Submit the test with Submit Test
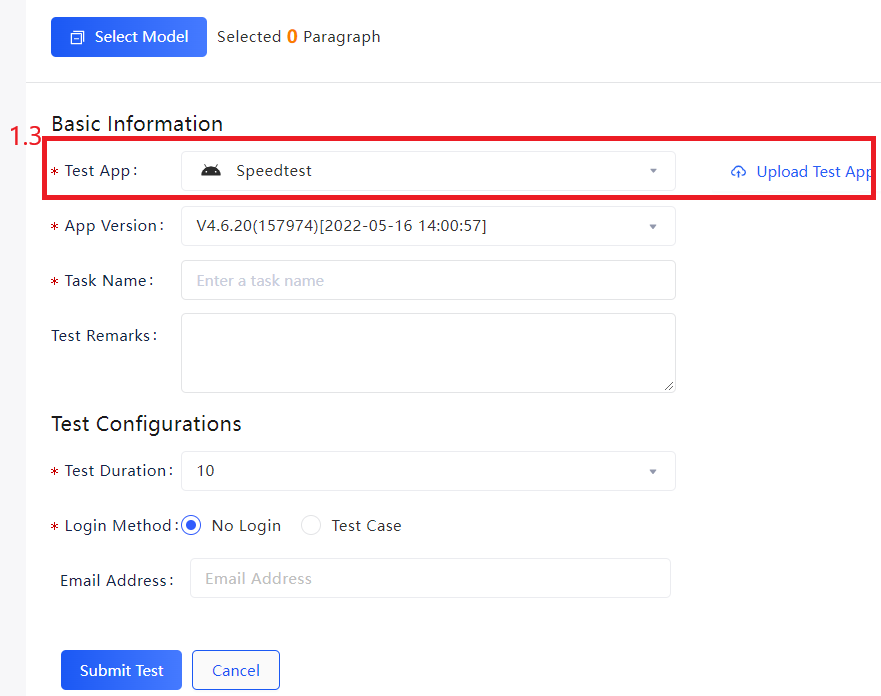Screen dimensions: 881x696 121,670
